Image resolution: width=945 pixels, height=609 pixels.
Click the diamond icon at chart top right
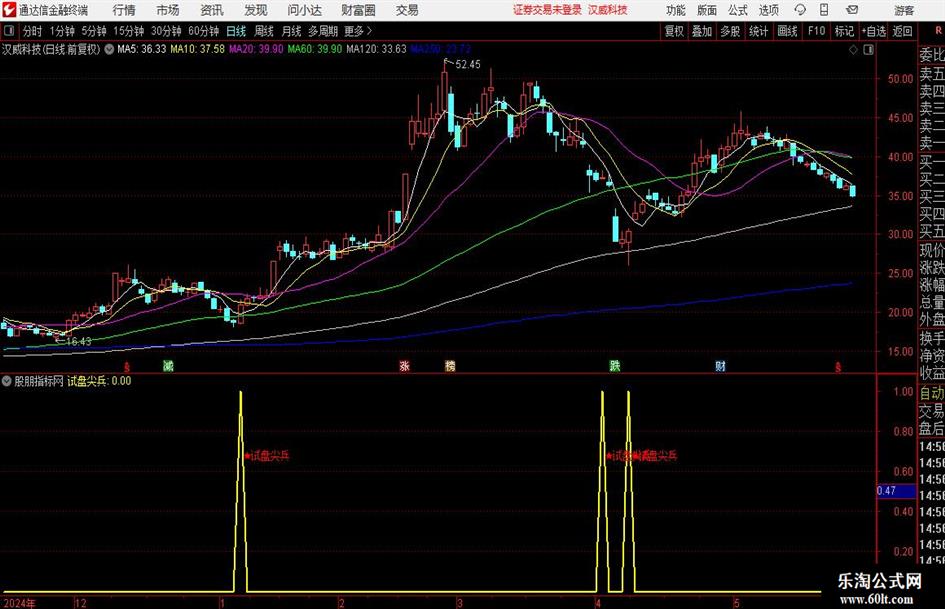click(853, 49)
